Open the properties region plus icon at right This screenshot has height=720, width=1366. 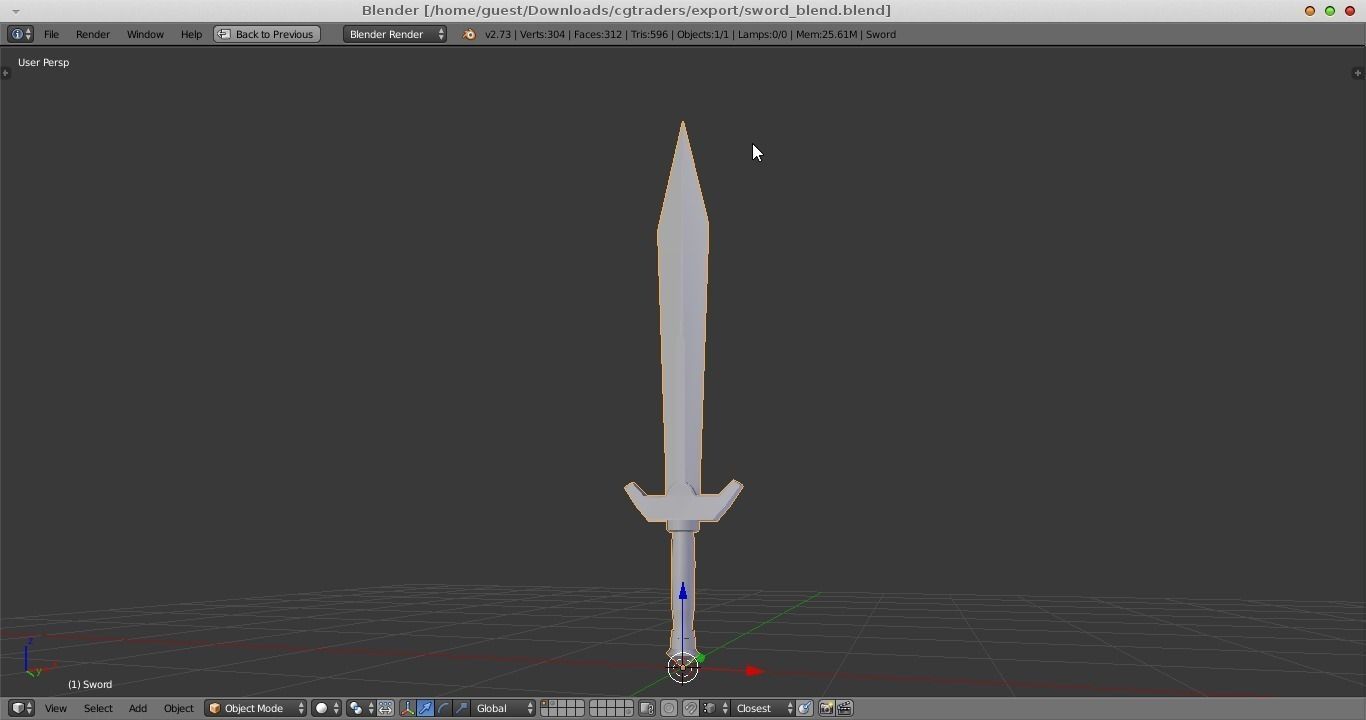pyautogui.click(x=1357, y=73)
